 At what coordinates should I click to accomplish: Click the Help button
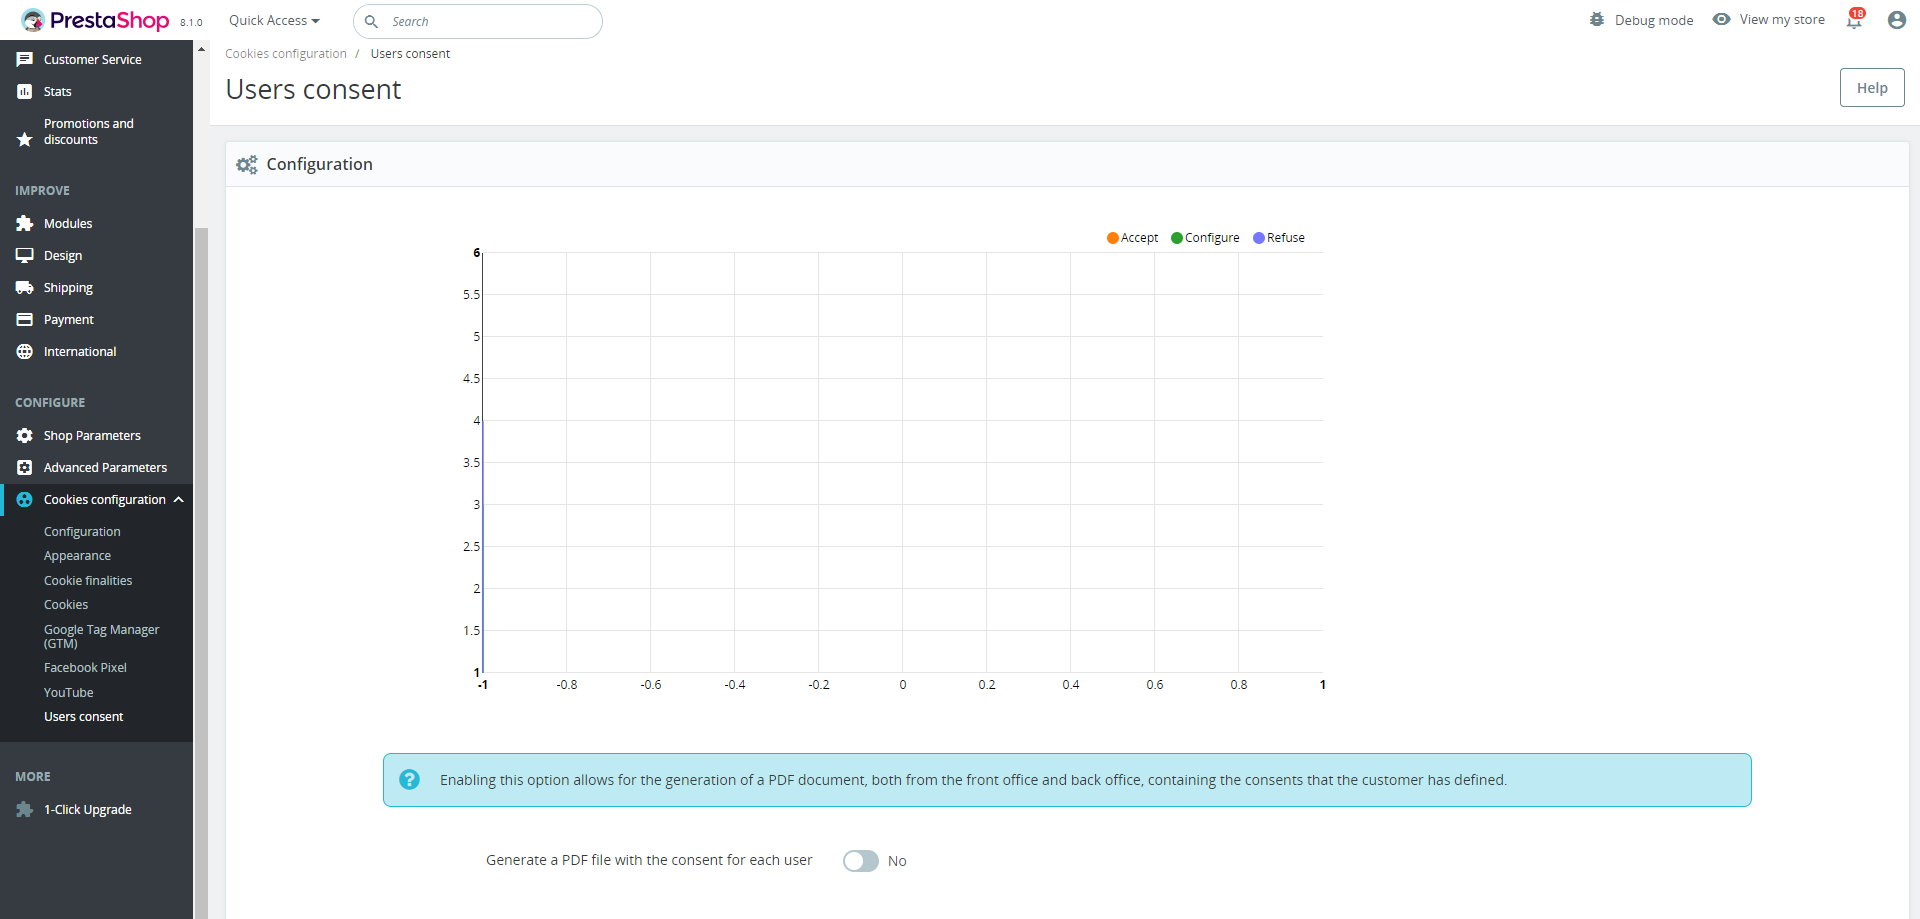1872,88
